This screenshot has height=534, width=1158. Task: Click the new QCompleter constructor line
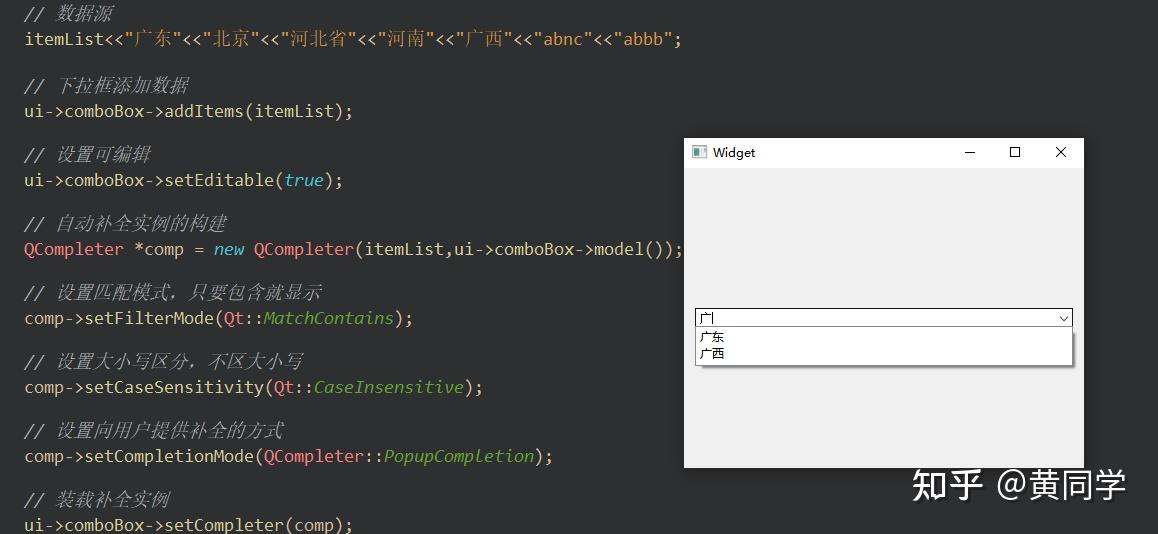[353, 250]
